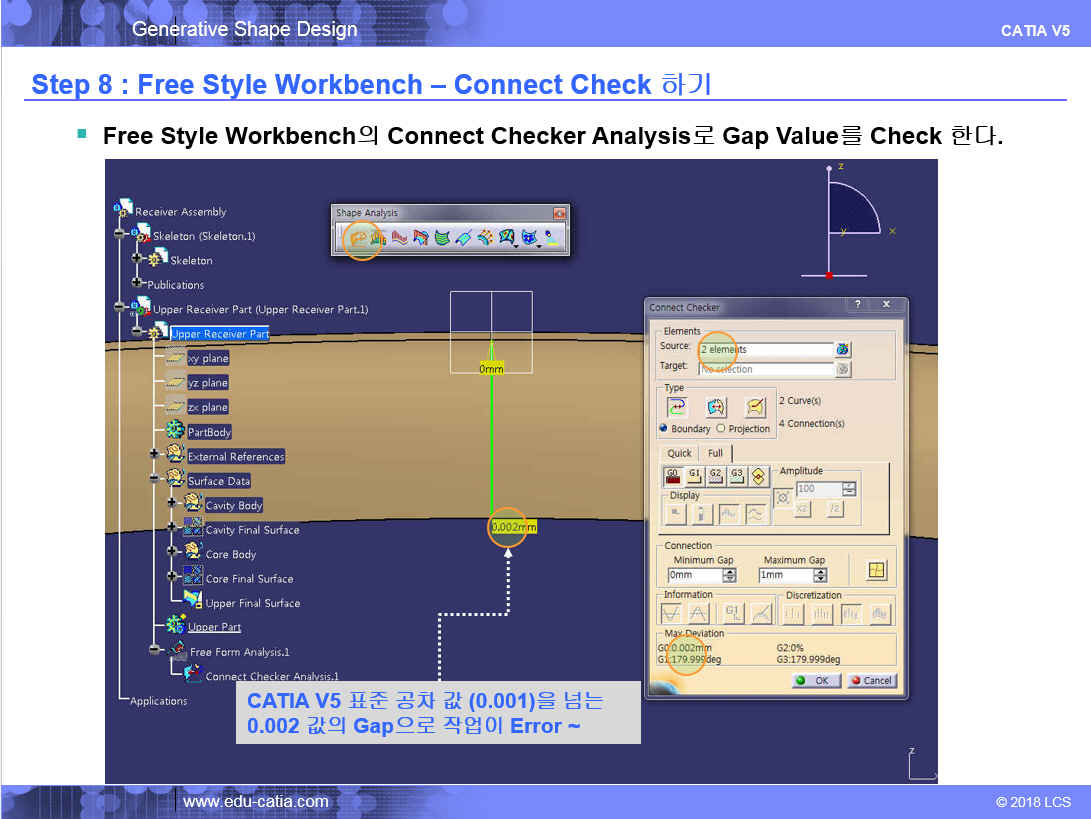The image size is (1091, 819).
Task: Collapse the Surface Data node
Action: coord(154,480)
